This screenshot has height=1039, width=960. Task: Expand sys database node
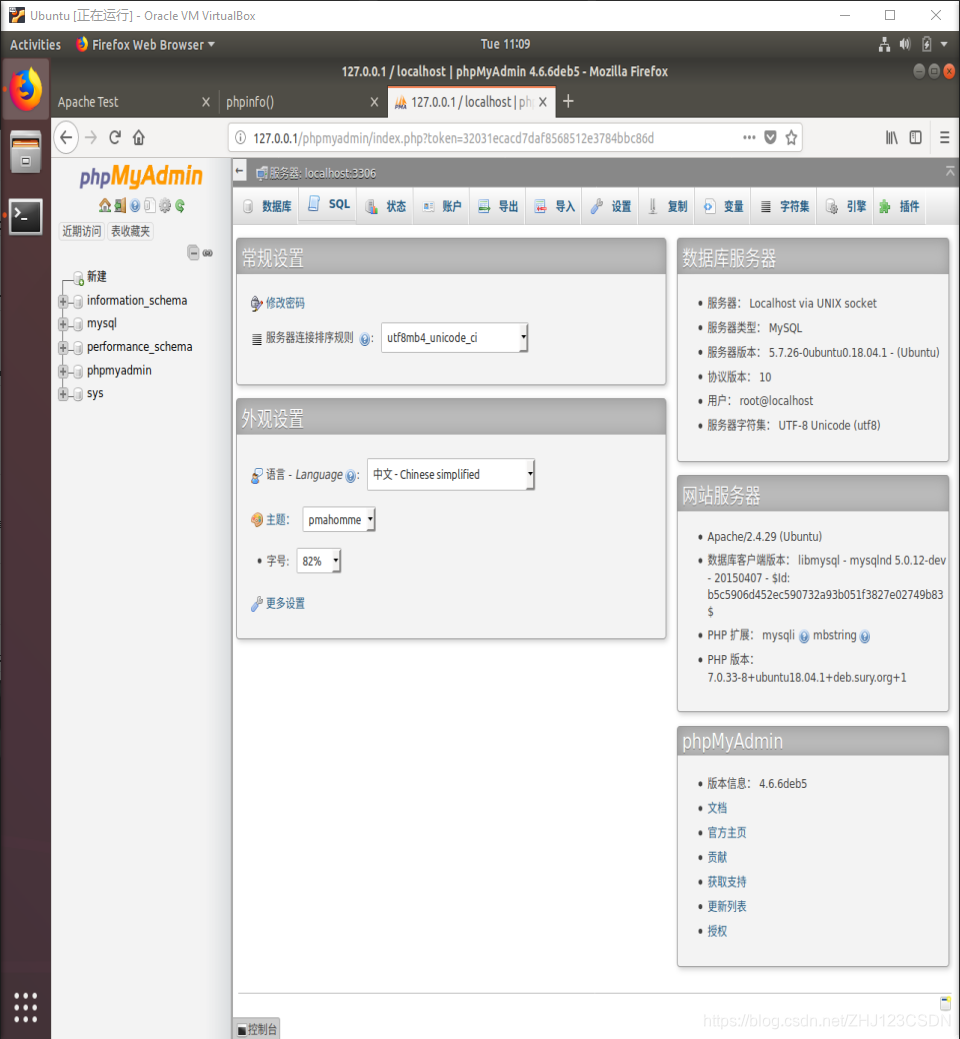(63, 394)
